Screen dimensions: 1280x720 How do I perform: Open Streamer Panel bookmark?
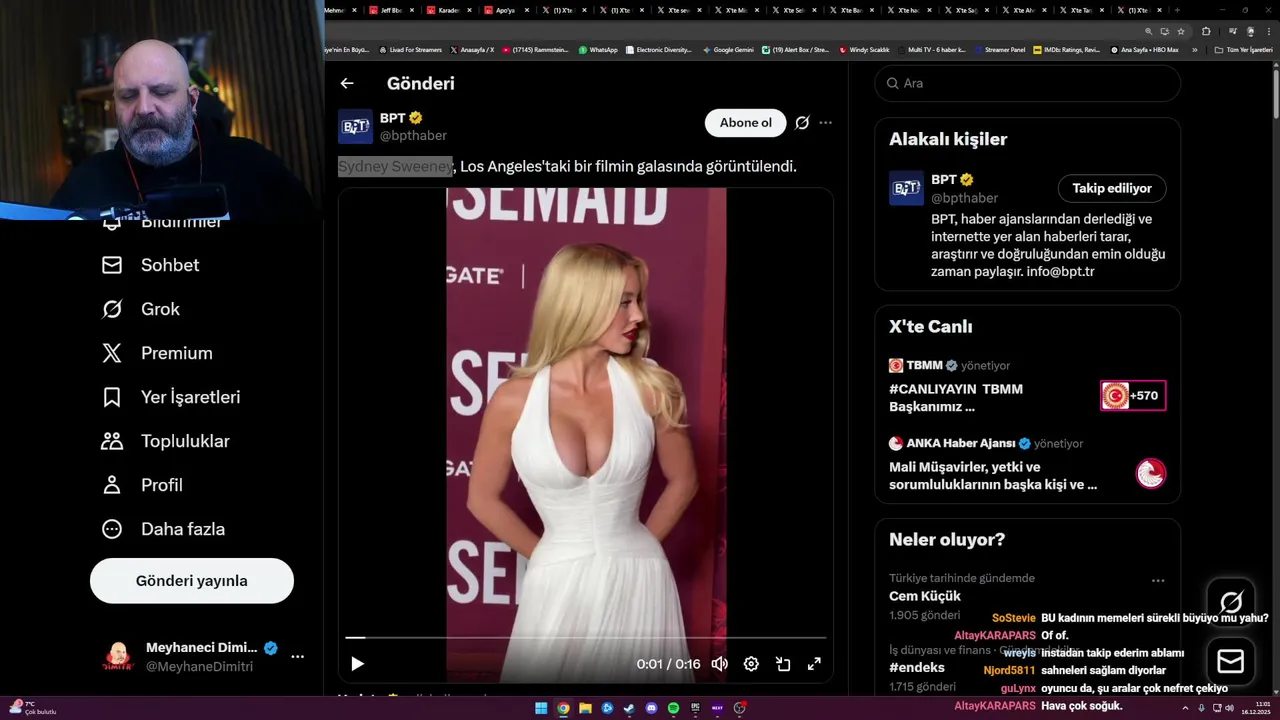[x=1000, y=50]
